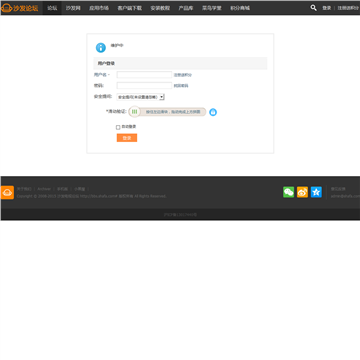The width and height of the screenshot is (360, 360).
Task: Click the blue info icon in login box
Action: point(101,48)
